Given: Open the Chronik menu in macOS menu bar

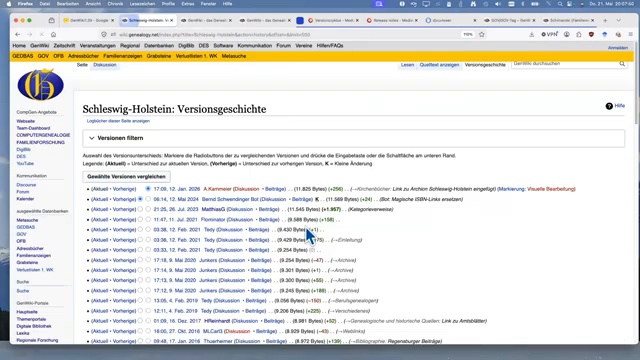Looking at the screenshot, I should (115, 4).
